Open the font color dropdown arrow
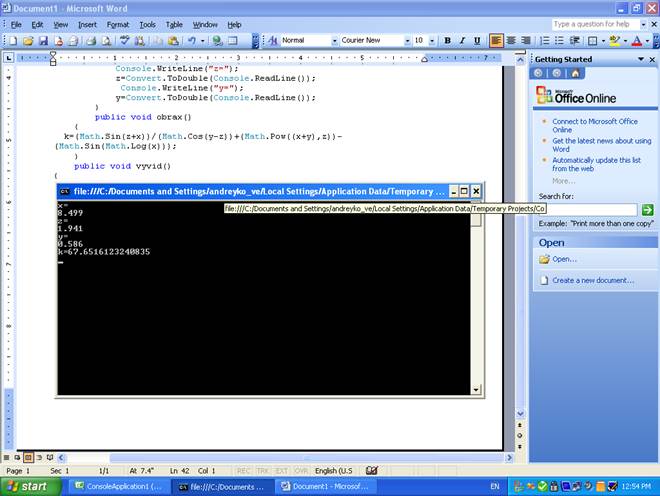Viewport: 660px width, 496px height. tap(647, 40)
